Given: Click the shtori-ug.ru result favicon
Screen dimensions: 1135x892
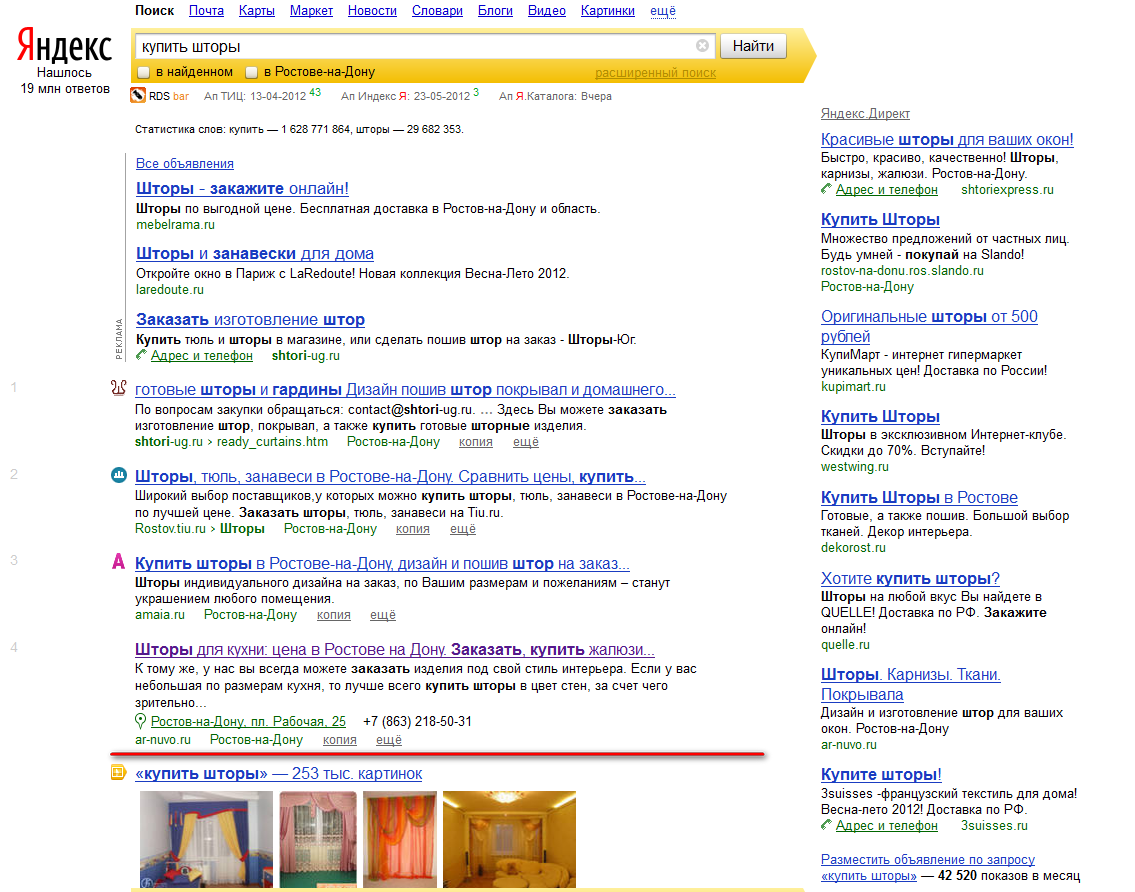Looking at the screenshot, I should [119, 388].
